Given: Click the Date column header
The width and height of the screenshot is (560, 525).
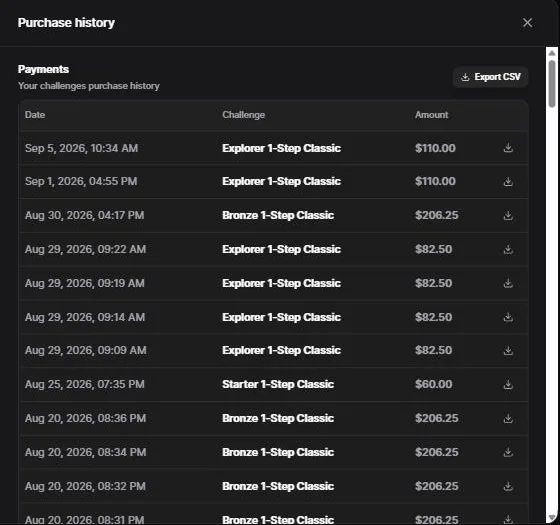Looking at the screenshot, I should pos(35,115).
